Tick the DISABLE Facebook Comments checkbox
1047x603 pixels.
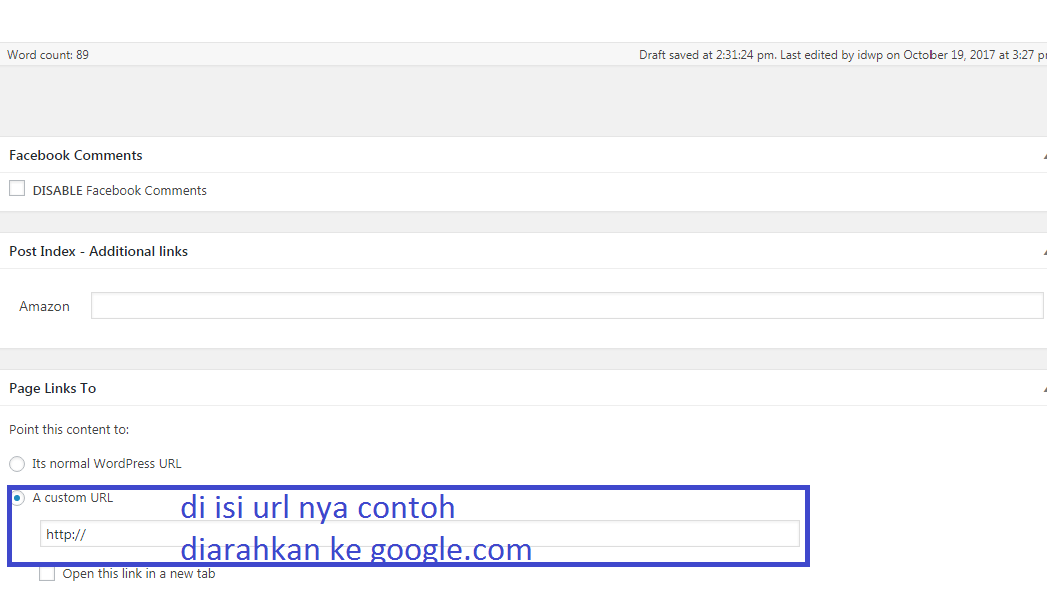coord(17,189)
